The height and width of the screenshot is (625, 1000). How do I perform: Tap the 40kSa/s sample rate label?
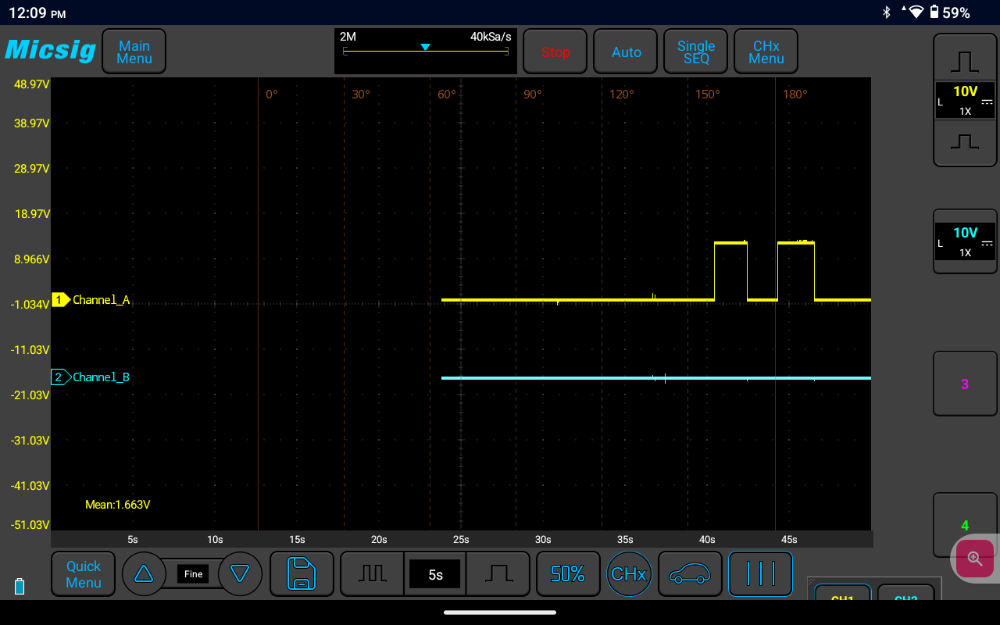(x=490, y=37)
